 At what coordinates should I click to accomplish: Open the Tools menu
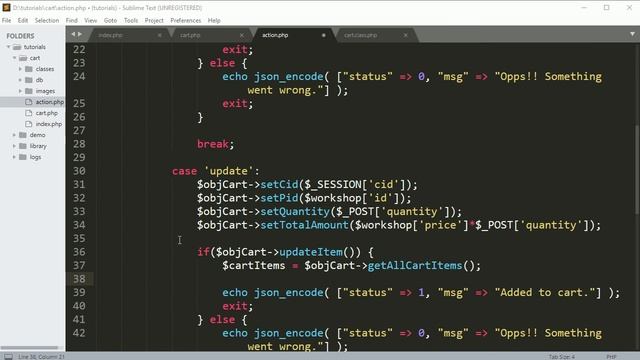click(131, 20)
